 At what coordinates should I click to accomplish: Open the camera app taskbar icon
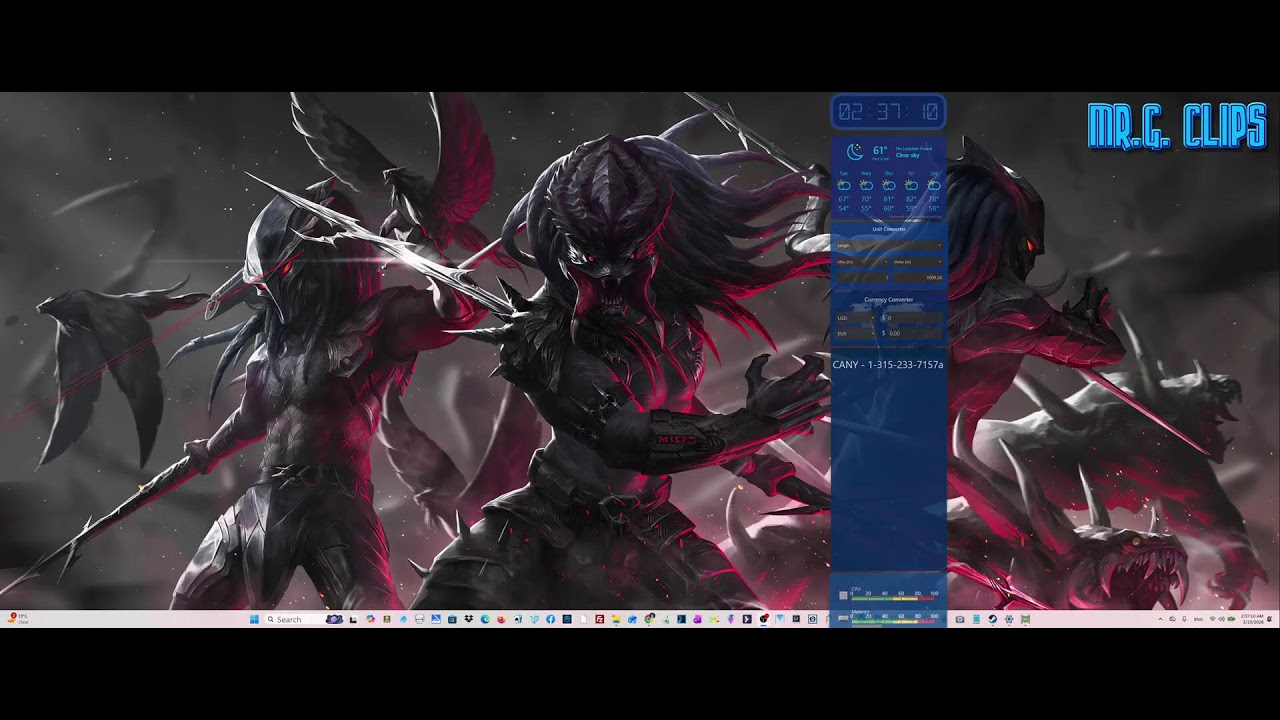pos(960,619)
